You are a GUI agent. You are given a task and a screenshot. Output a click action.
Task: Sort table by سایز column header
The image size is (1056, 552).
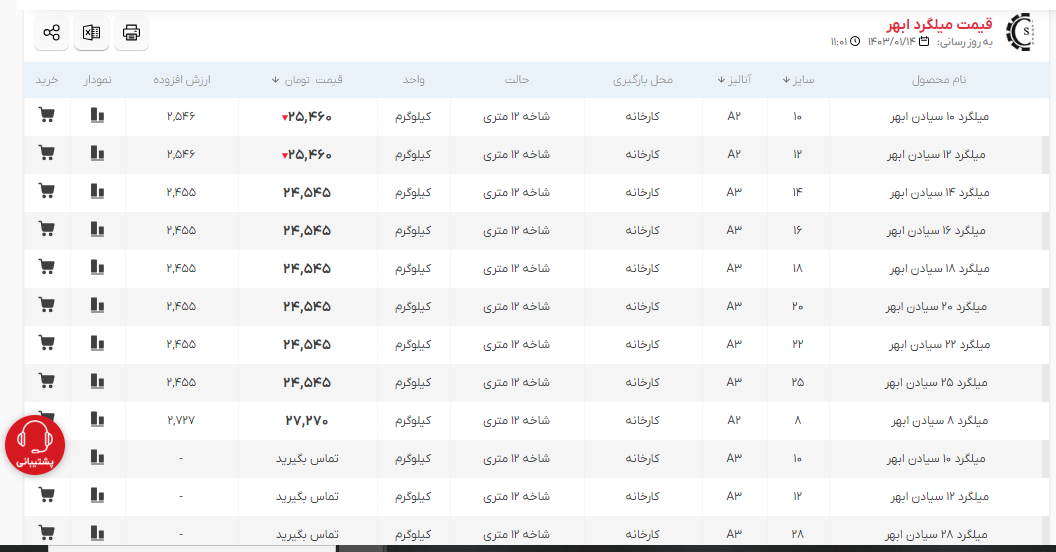799,80
